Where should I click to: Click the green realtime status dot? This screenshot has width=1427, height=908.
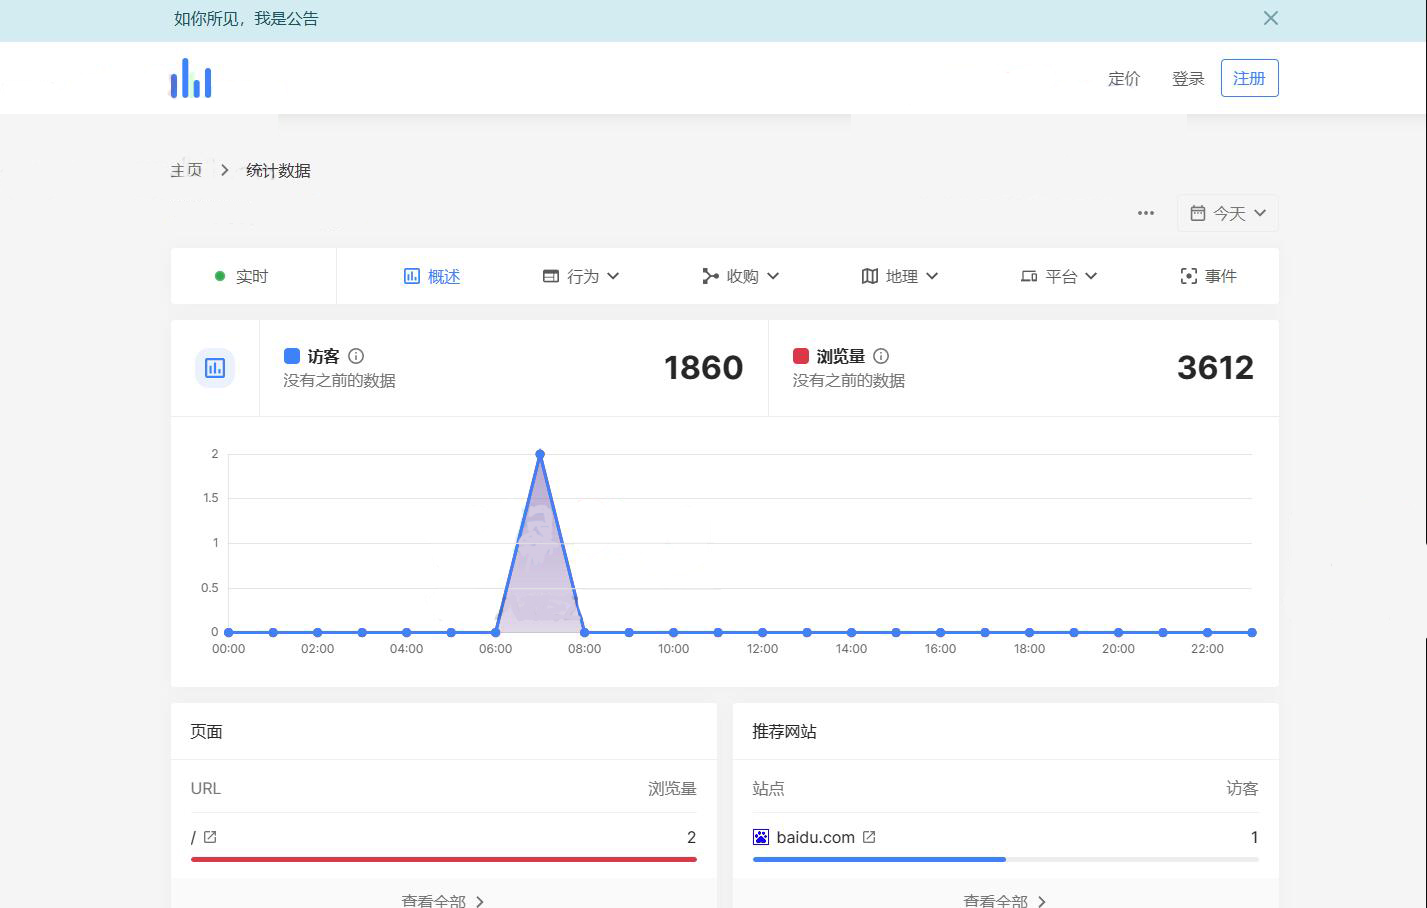point(220,276)
